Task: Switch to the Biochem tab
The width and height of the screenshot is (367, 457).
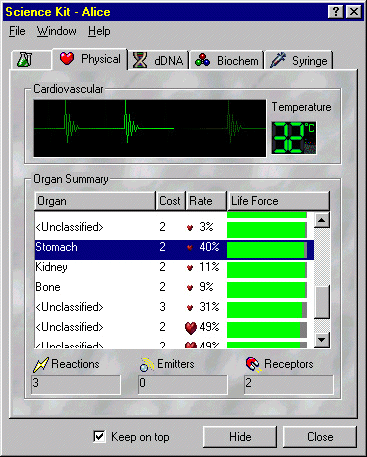Action: [227, 61]
